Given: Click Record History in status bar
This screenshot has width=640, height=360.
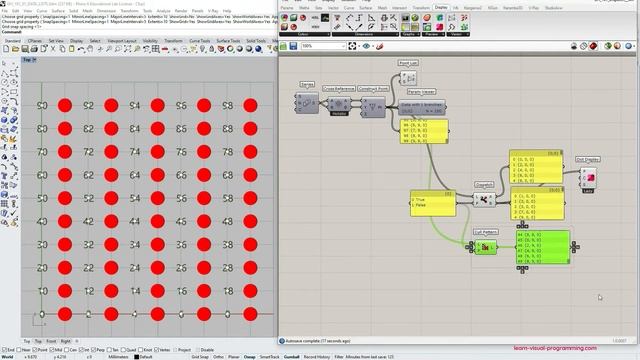Looking at the screenshot, I should [317, 357].
